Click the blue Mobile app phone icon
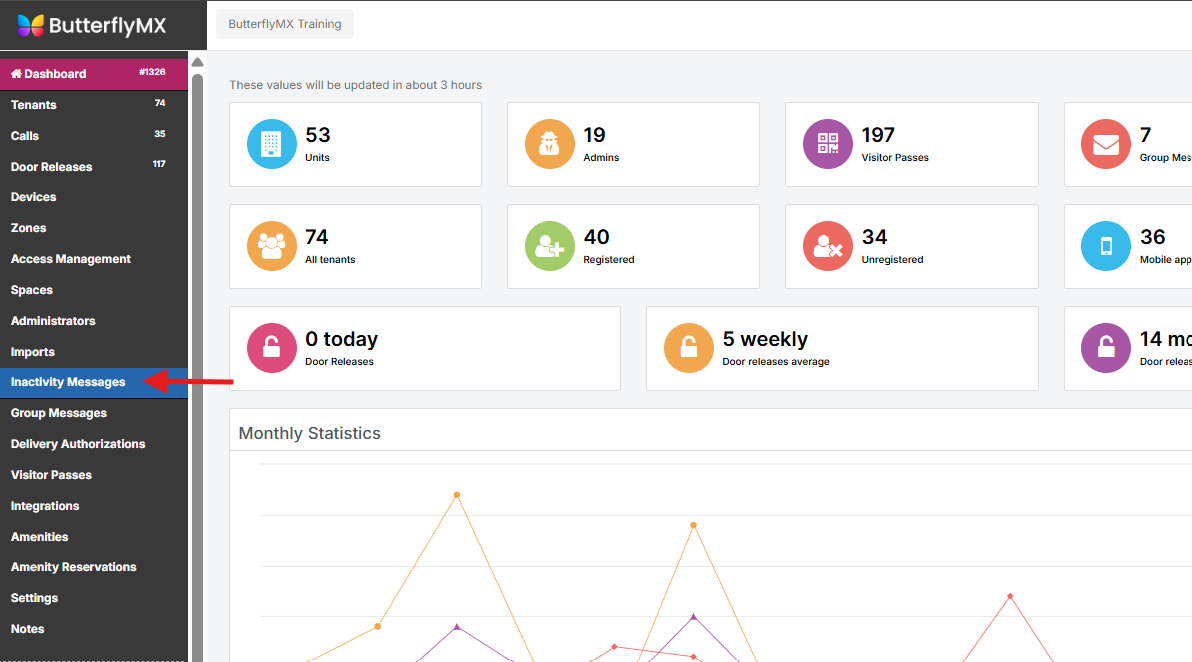The width and height of the screenshot is (1192, 662). [1106, 246]
